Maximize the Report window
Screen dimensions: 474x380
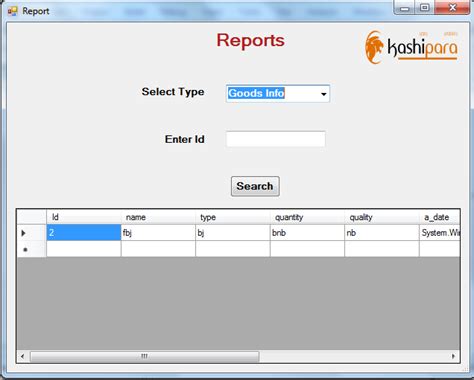point(424,8)
